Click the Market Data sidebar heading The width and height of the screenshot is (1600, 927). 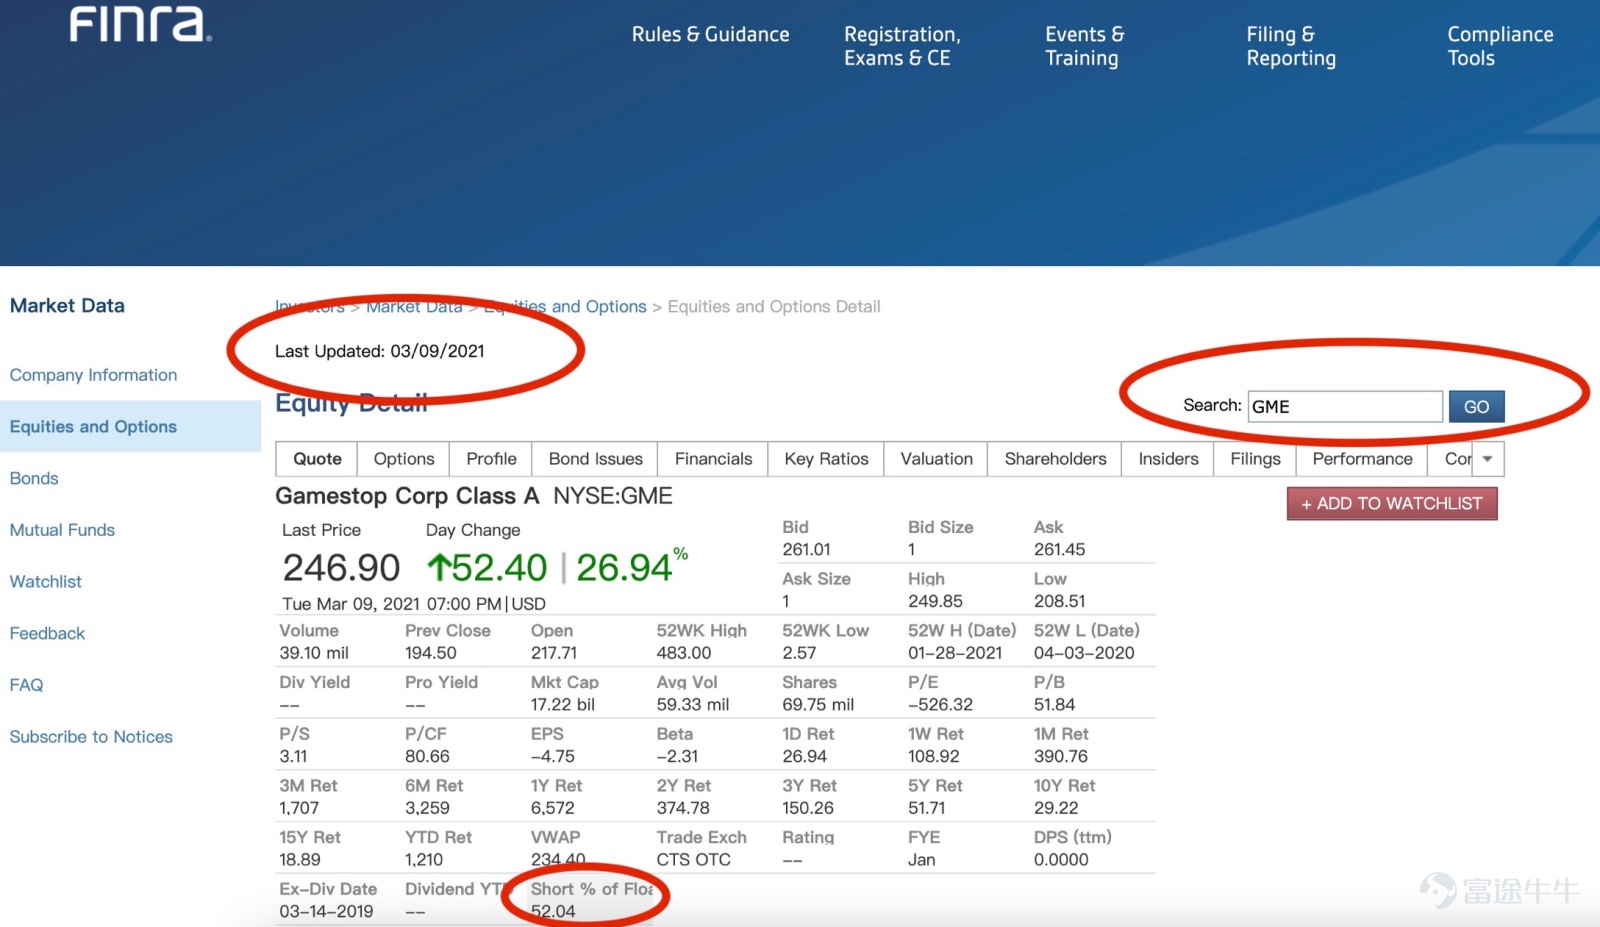point(67,306)
